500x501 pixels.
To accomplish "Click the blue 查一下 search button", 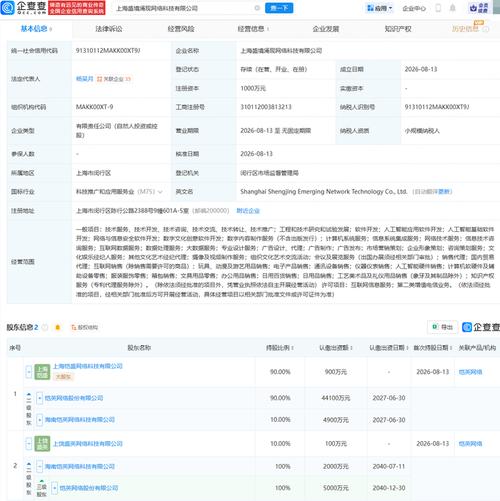I will [x=279, y=8].
